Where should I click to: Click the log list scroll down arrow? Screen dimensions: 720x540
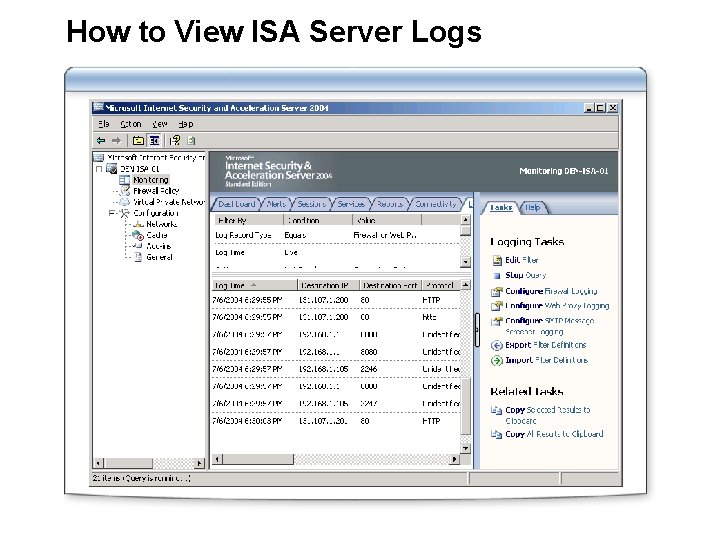click(466, 448)
